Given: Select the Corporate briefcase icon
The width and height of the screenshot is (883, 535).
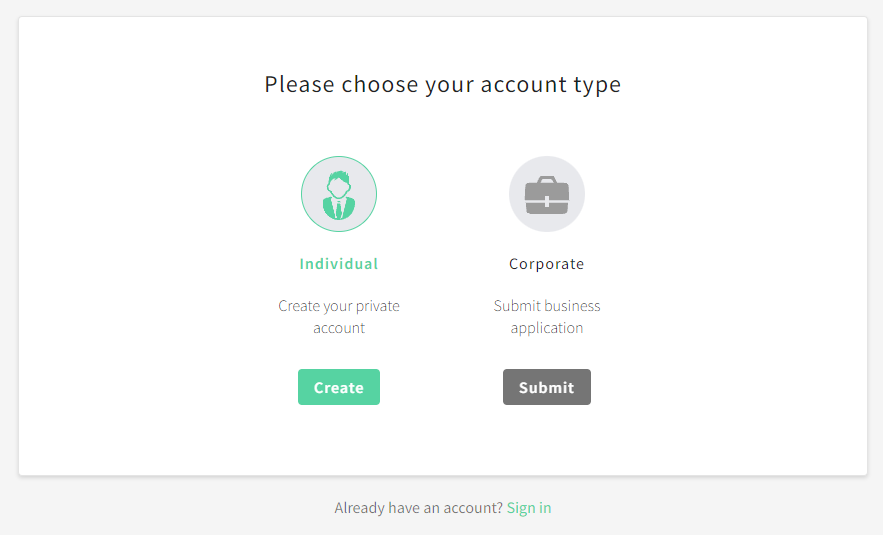Looking at the screenshot, I should click(546, 194).
